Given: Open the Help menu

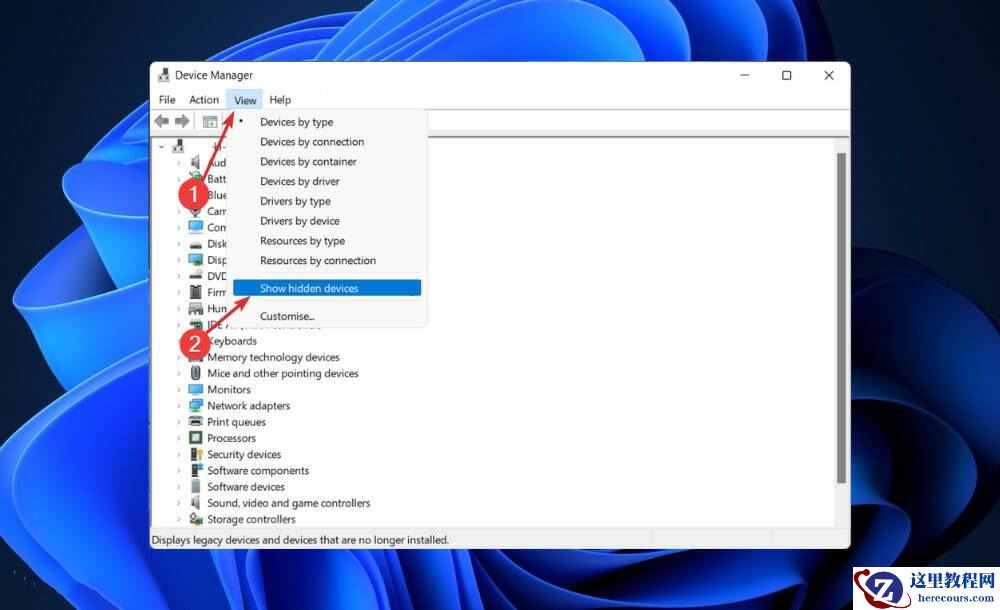Looking at the screenshot, I should click(280, 99).
